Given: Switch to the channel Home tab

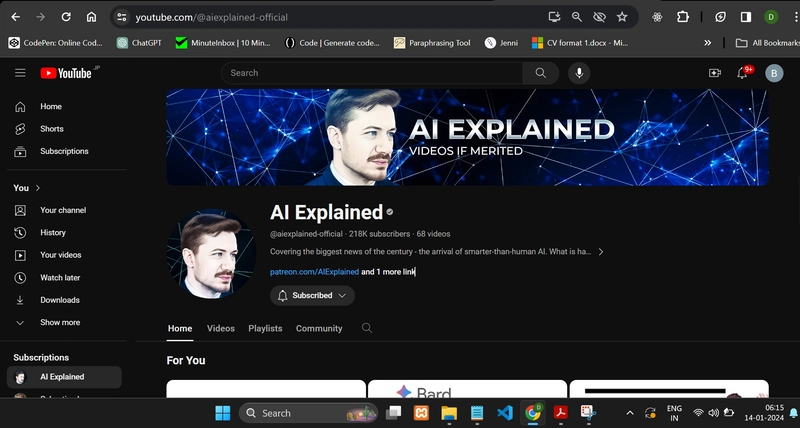Looking at the screenshot, I should coord(180,329).
